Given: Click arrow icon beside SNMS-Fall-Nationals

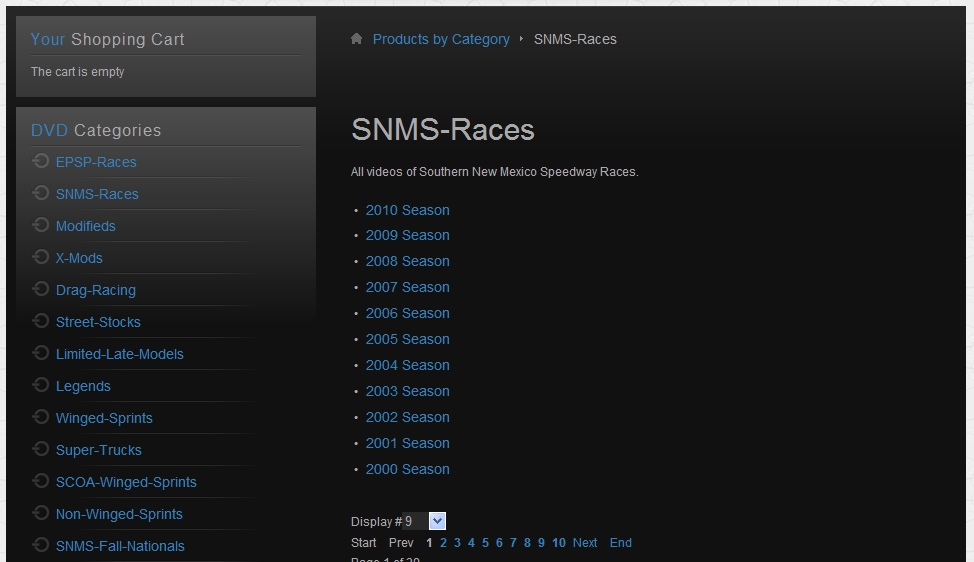Looking at the screenshot, I should click(40, 545).
